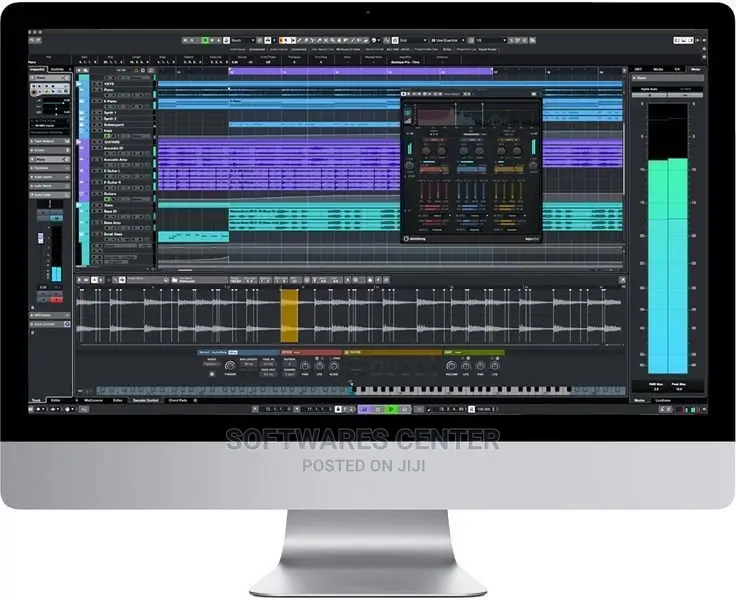Click the lower zone tab settings gear icon
736x600 pixels.
[x=195, y=400]
